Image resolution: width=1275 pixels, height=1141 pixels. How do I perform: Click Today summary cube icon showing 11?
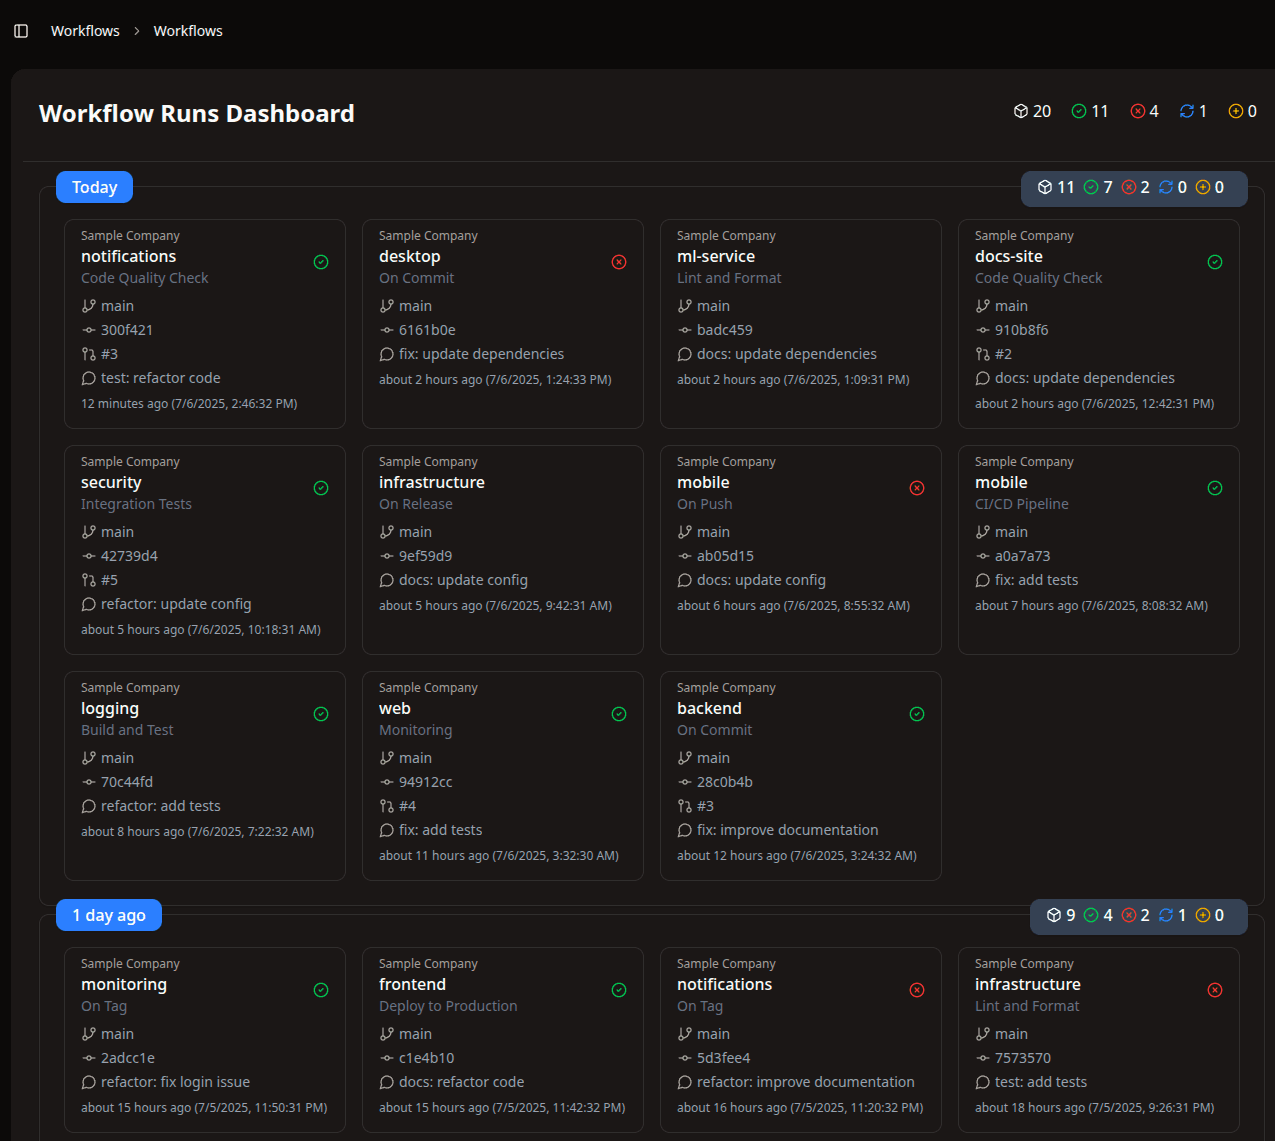click(x=1045, y=187)
